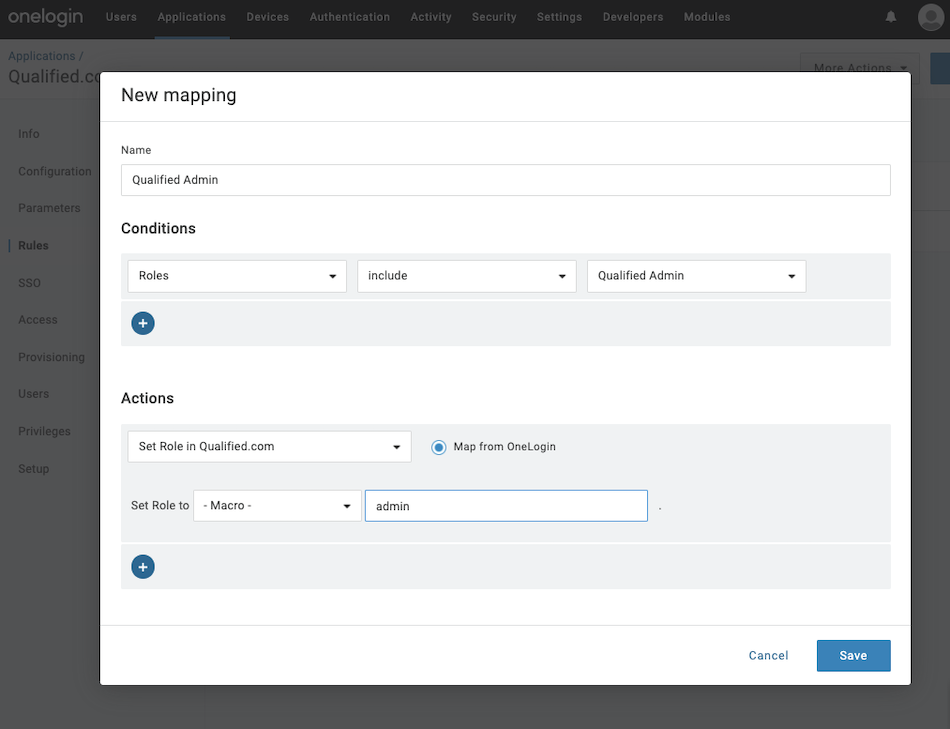This screenshot has width=950, height=729.
Task: Open the include operator dropdown
Action: 467,276
